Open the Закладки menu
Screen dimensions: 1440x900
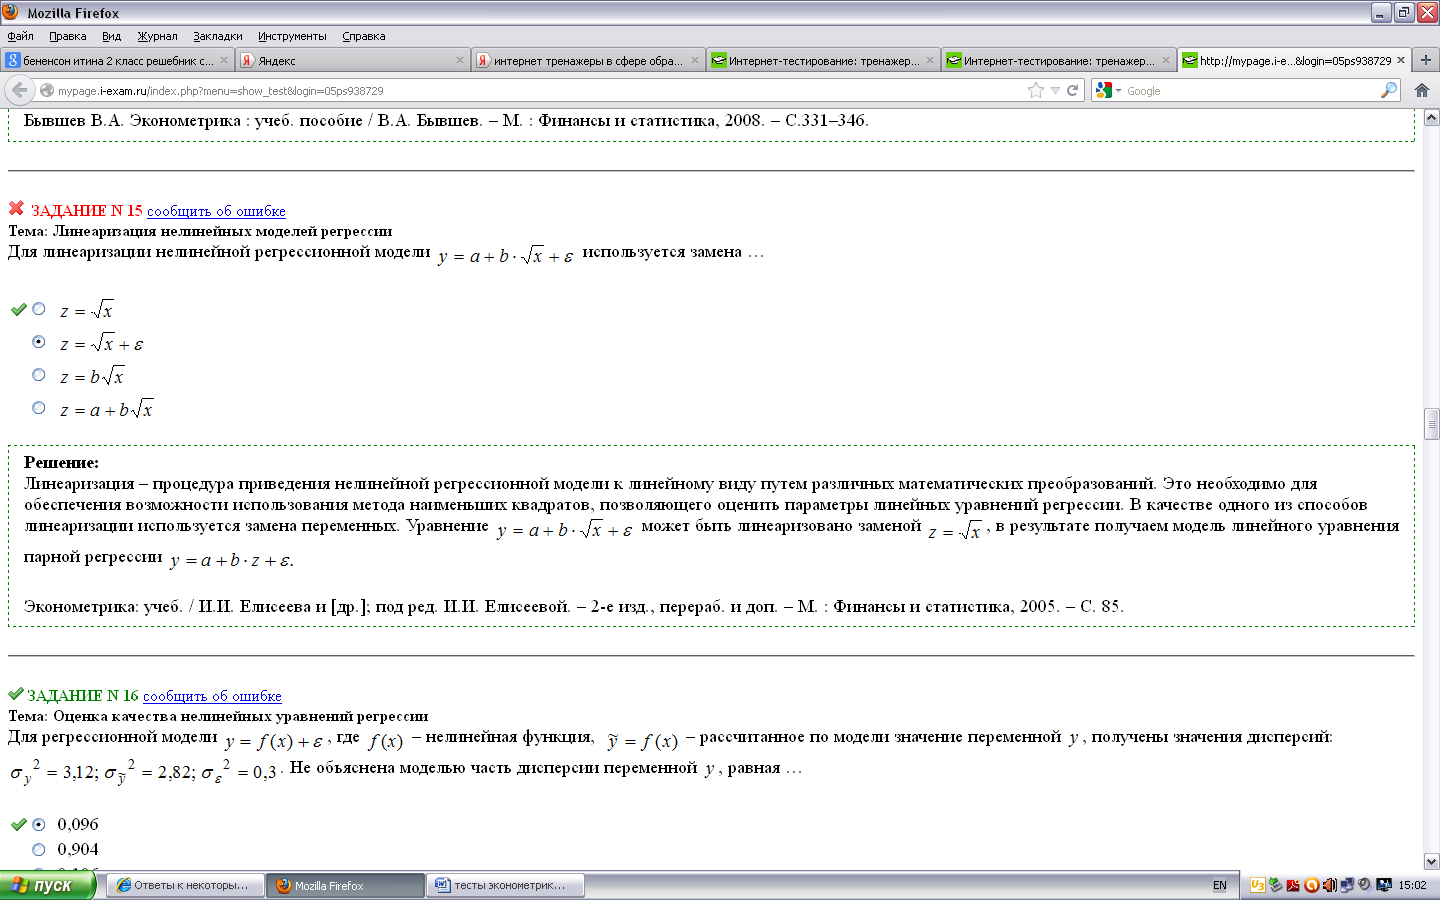point(218,36)
